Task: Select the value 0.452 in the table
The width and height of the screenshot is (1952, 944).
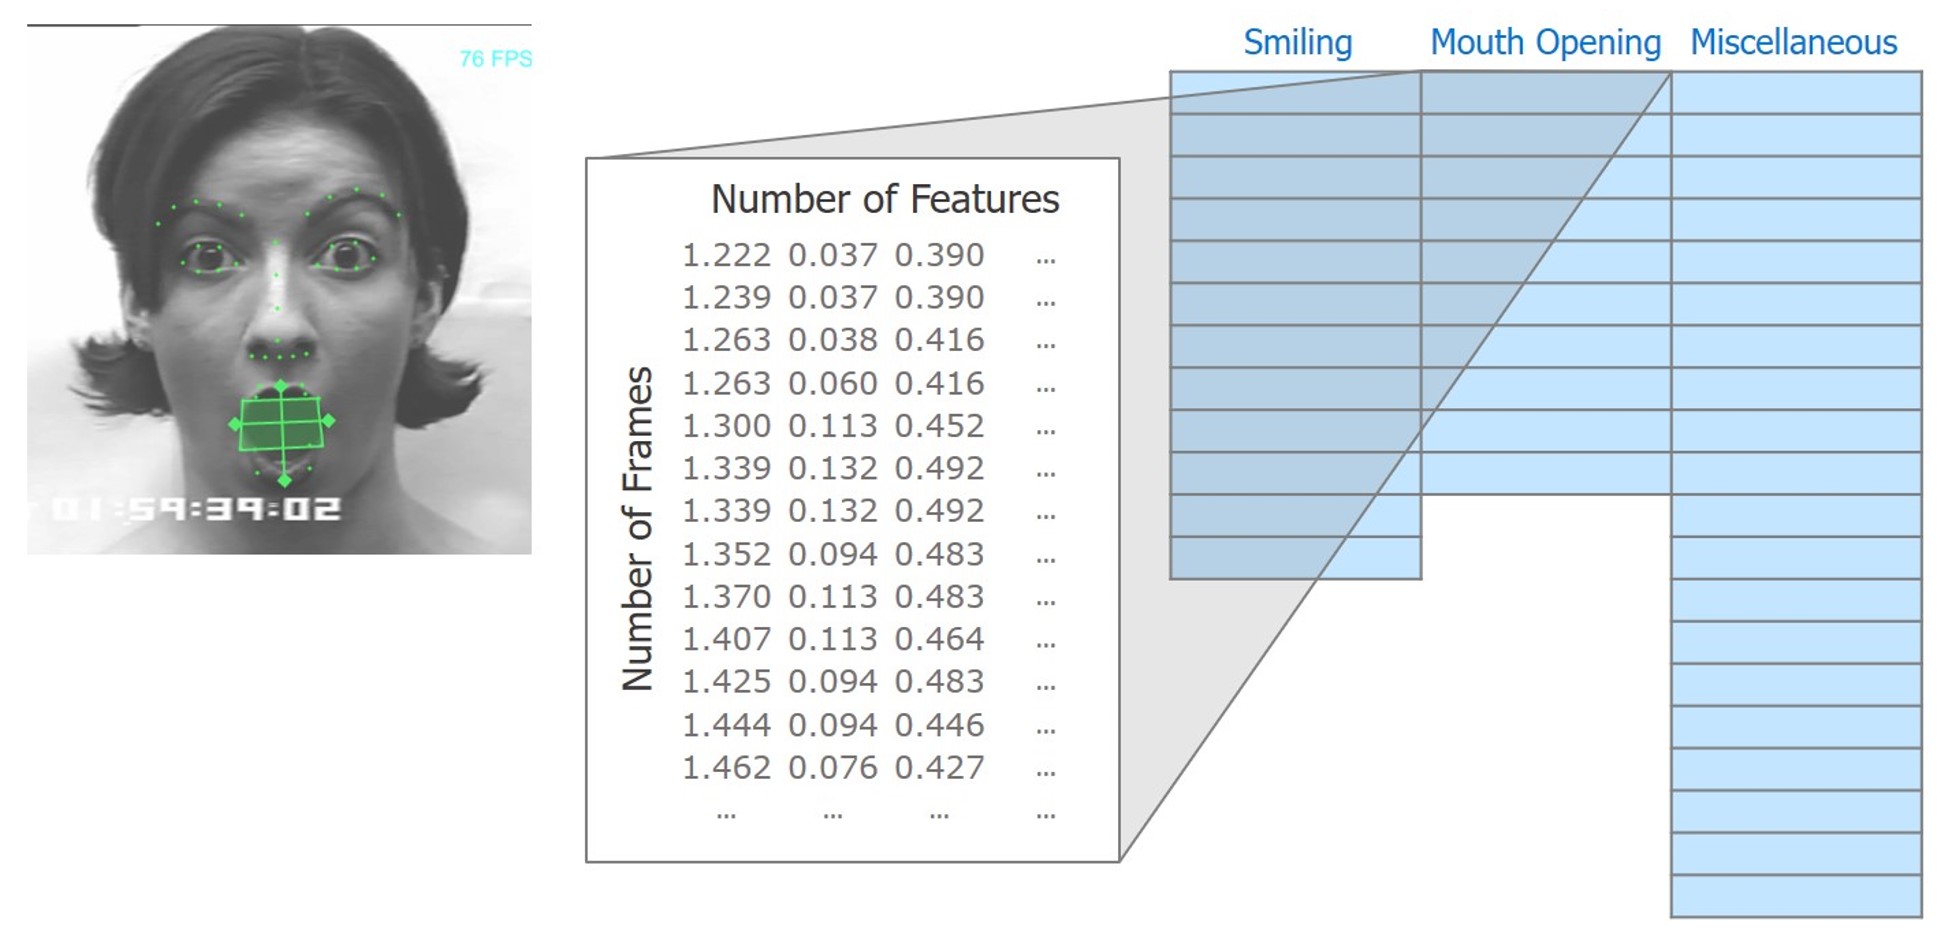Action: tap(939, 426)
